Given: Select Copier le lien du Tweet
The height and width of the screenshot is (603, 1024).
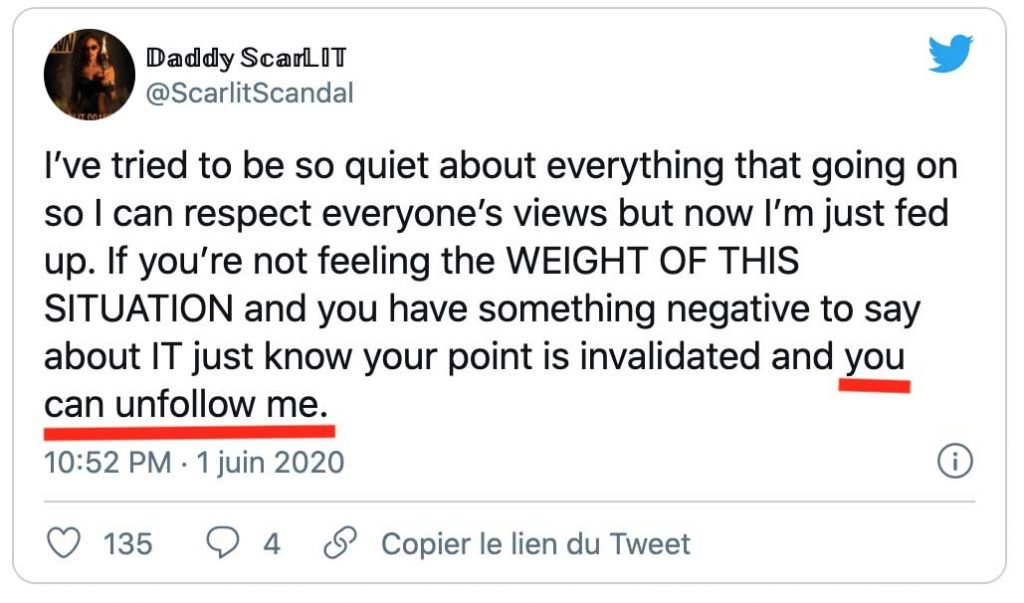Looking at the screenshot, I should click(536, 544).
